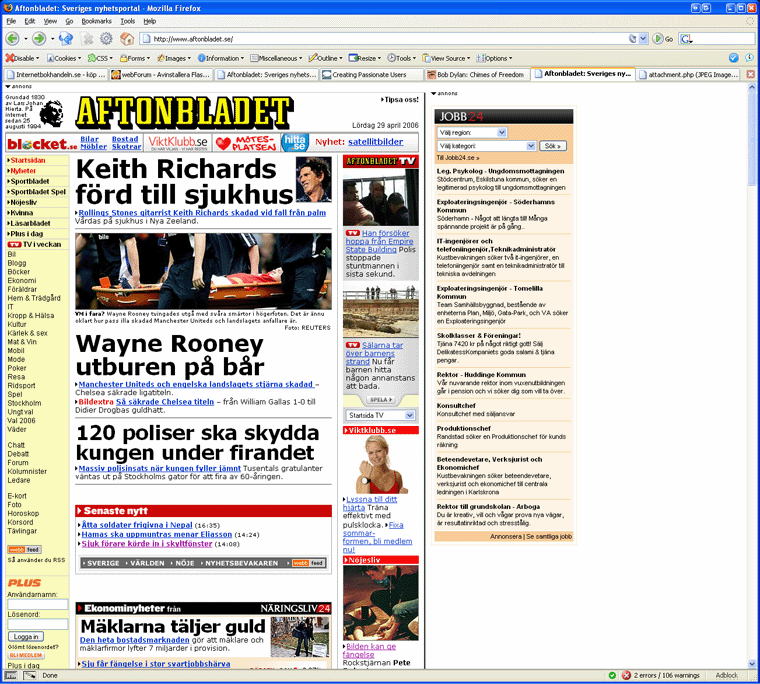Click the Mötesplatsen heart logo
Image resolution: width=760 pixels, height=684 pixels.
tap(246, 143)
